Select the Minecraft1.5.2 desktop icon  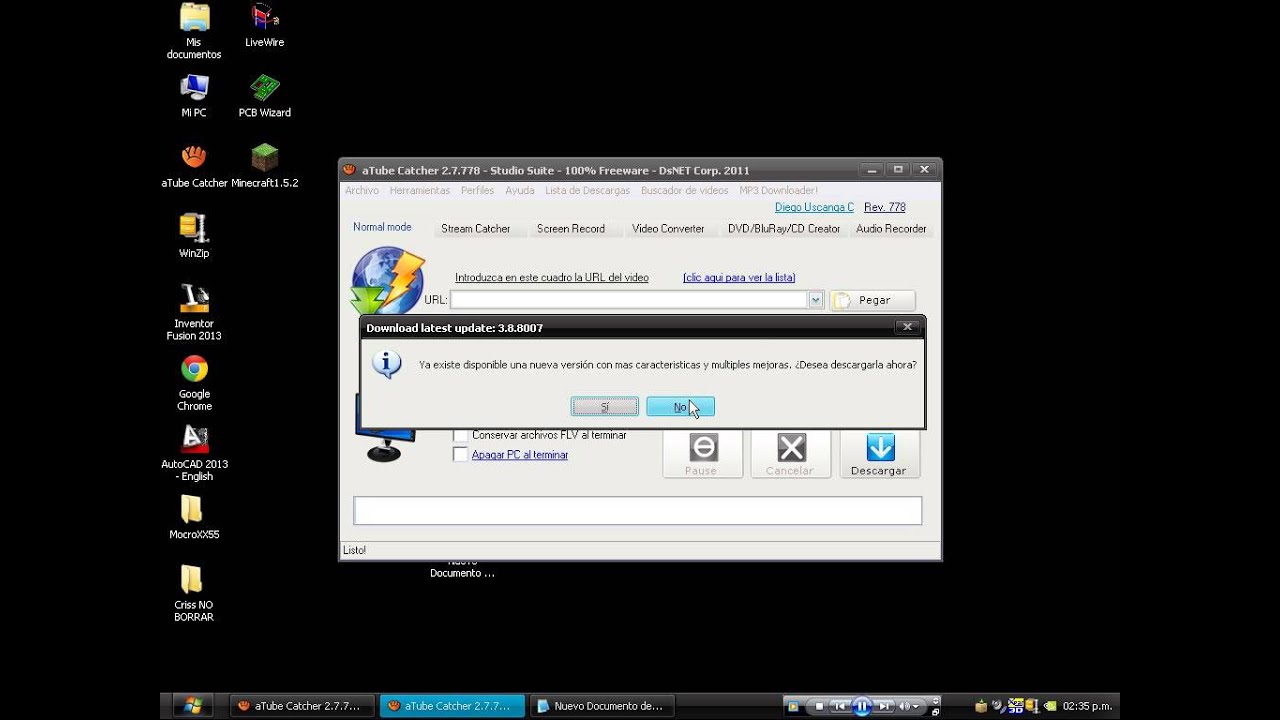click(x=264, y=166)
